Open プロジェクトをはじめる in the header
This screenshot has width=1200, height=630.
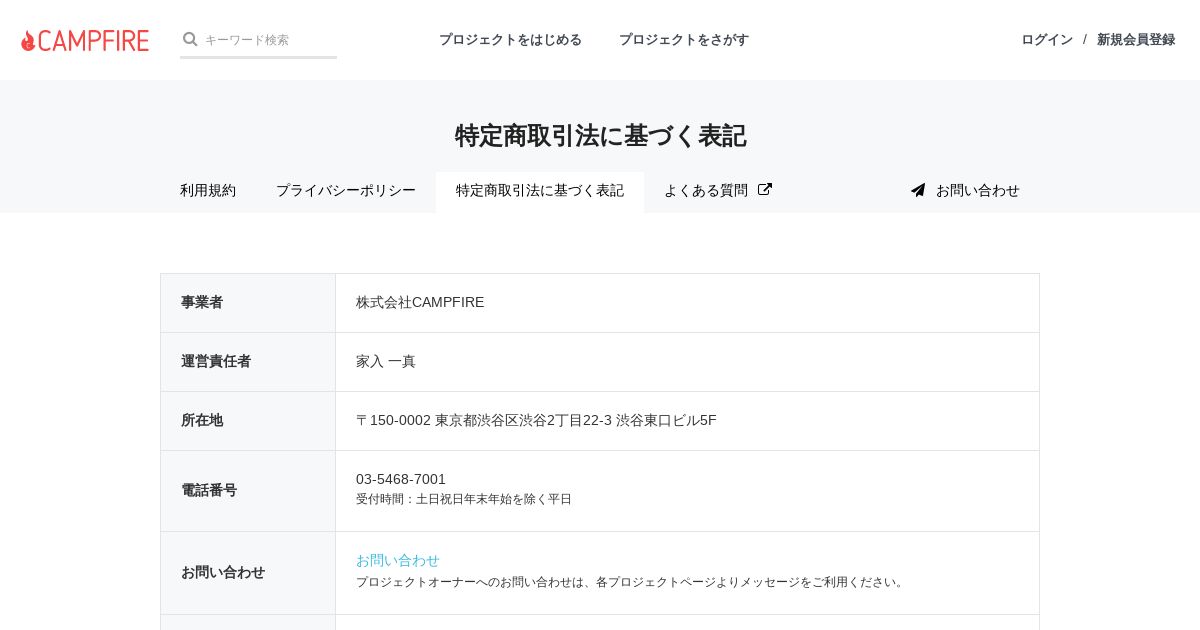click(510, 40)
